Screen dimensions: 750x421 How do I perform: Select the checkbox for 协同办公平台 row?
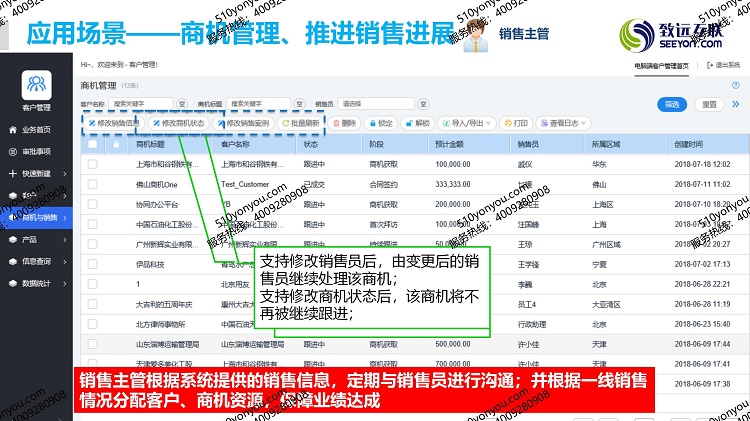pos(92,203)
